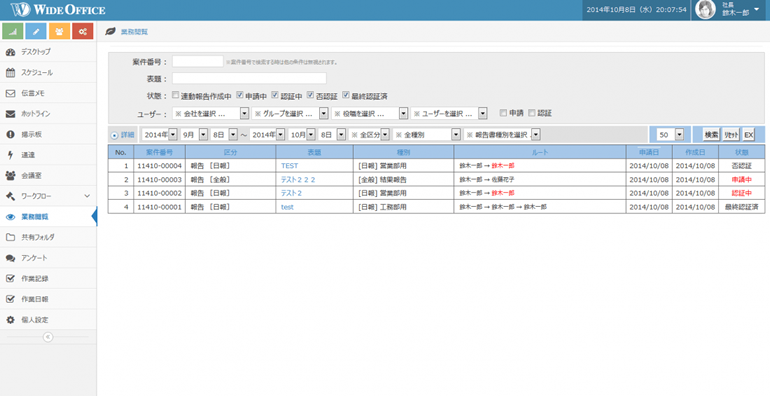Screen dimensions: 770x396
Task: Click the 案件番号 input field
Action: [197, 61]
